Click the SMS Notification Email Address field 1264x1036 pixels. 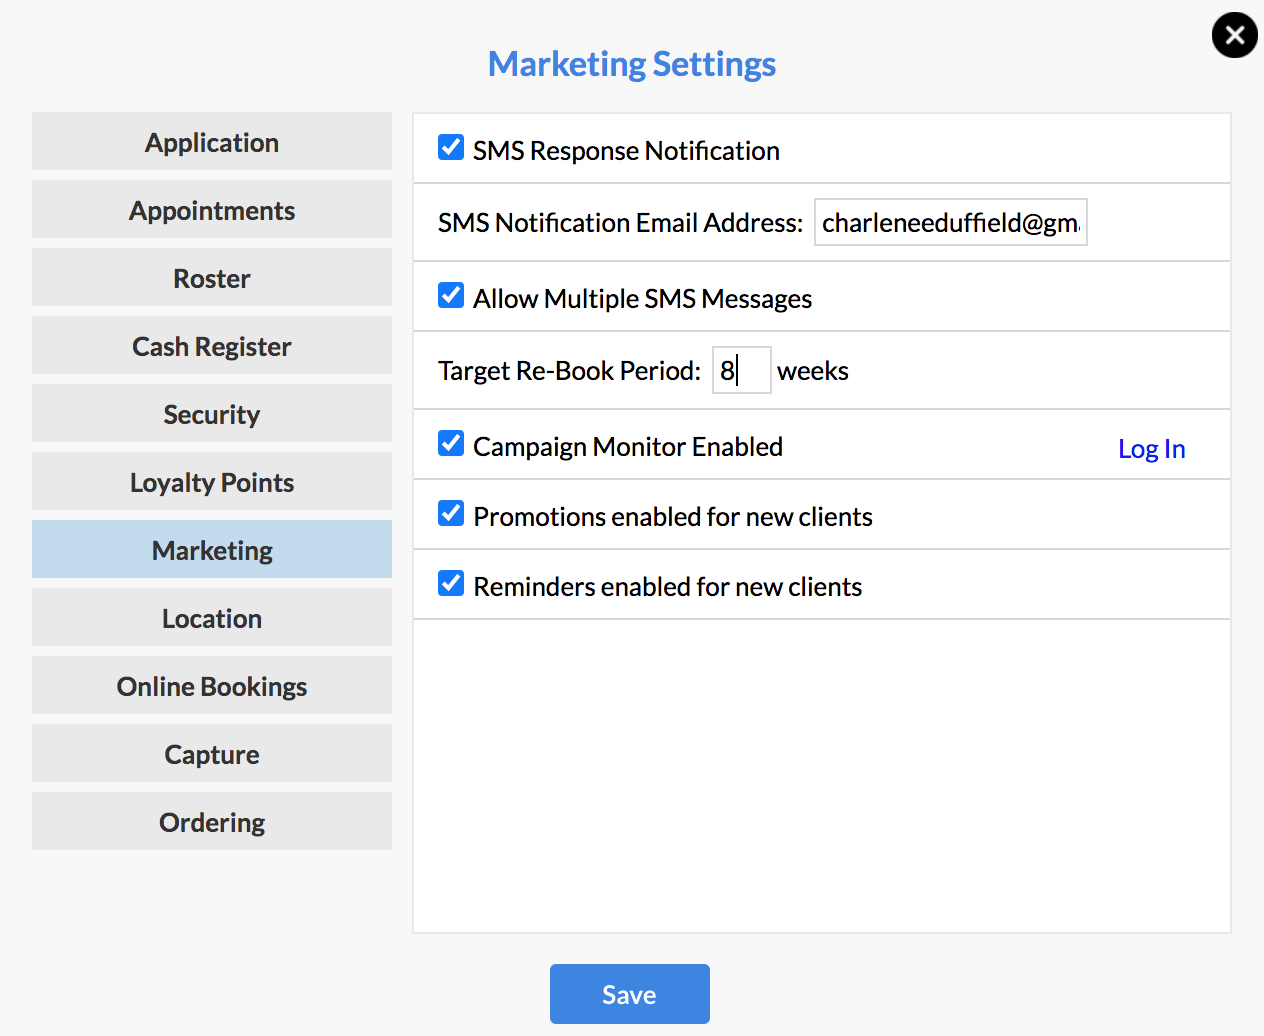[951, 222]
